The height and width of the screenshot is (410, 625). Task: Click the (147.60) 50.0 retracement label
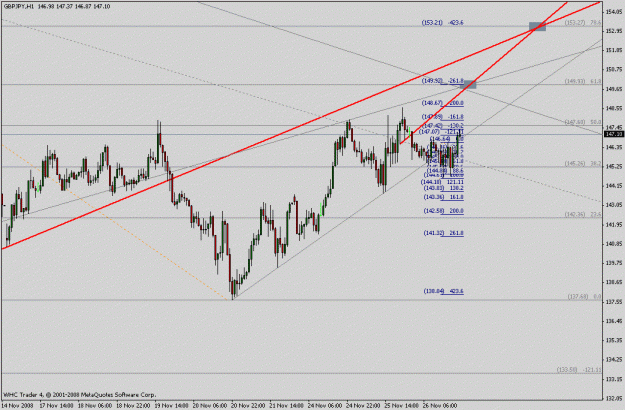(x=583, y=122)
